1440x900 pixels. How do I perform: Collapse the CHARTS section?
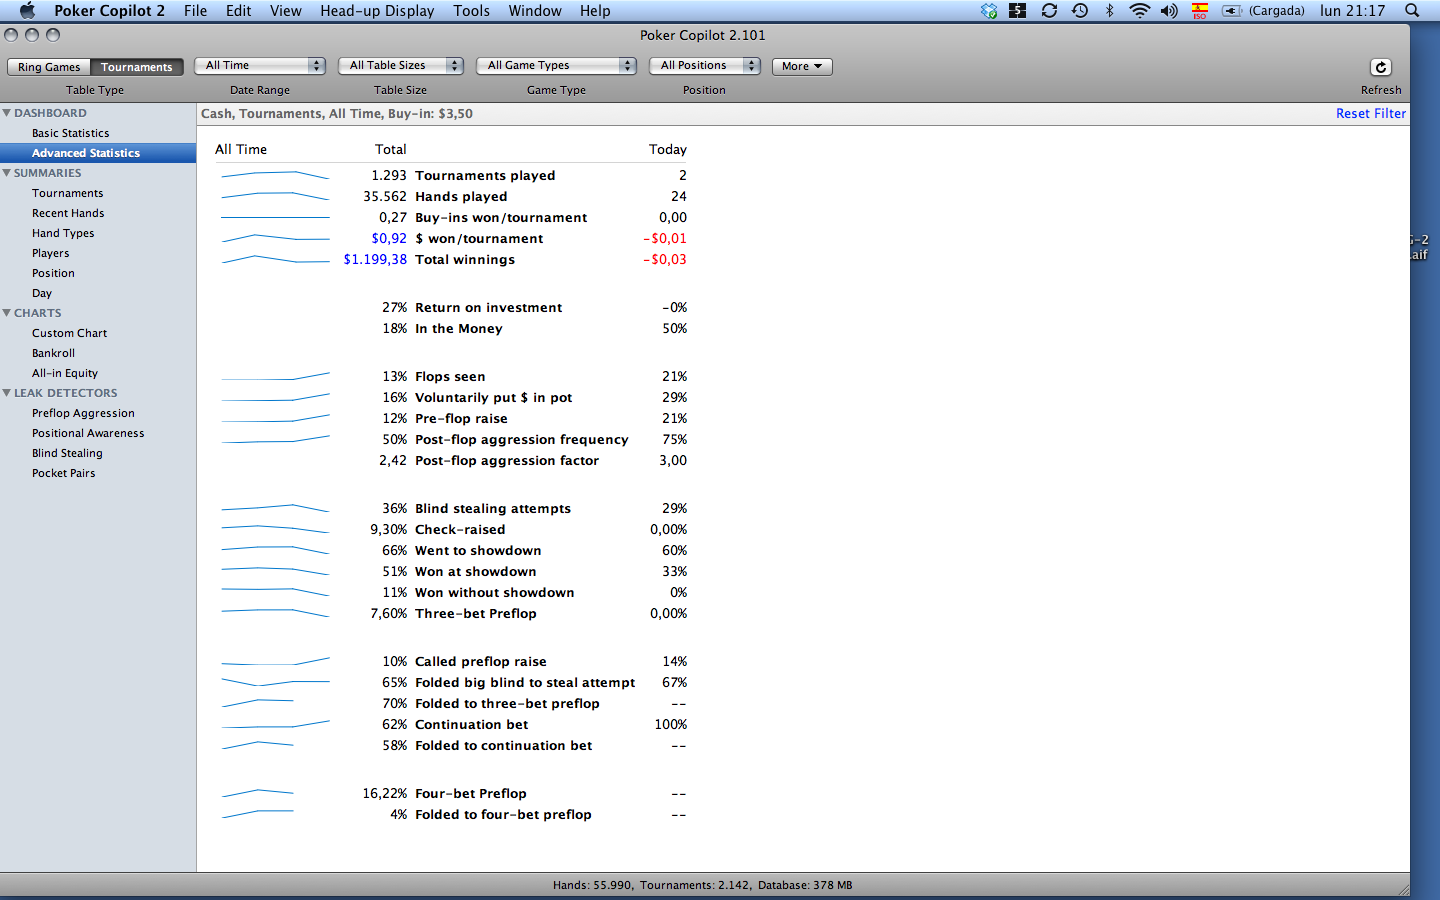[7, 313]
